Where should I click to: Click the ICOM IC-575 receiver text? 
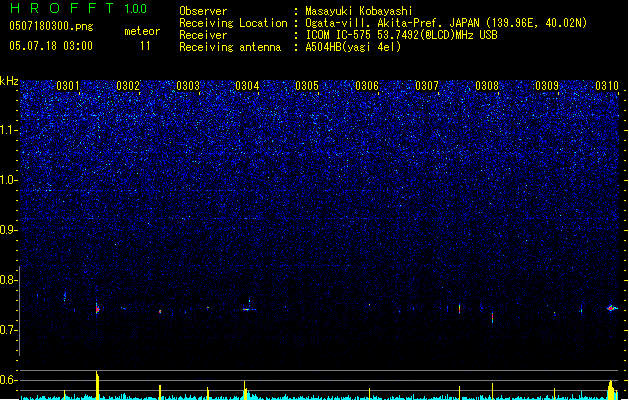[x=401, y=35]
